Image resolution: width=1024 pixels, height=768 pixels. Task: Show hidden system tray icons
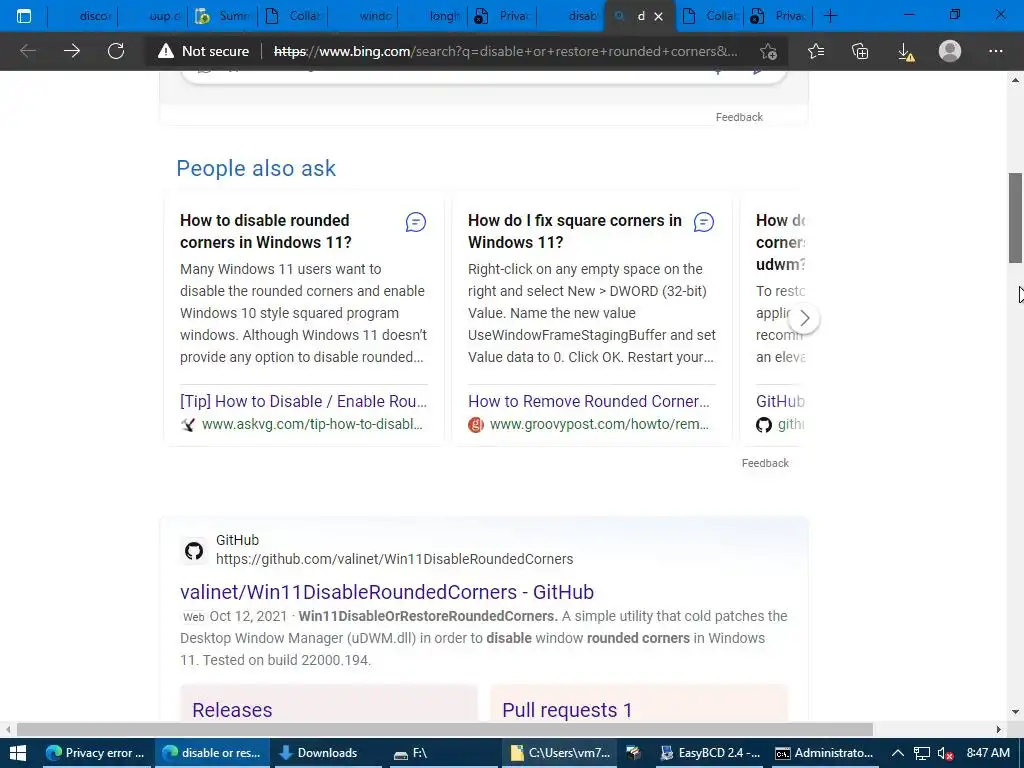tap(898, 753)
